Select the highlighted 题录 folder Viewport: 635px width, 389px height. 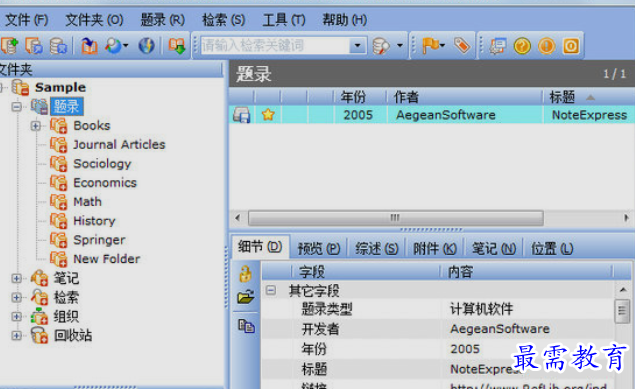pyautogui.click(x=67, y=106)
